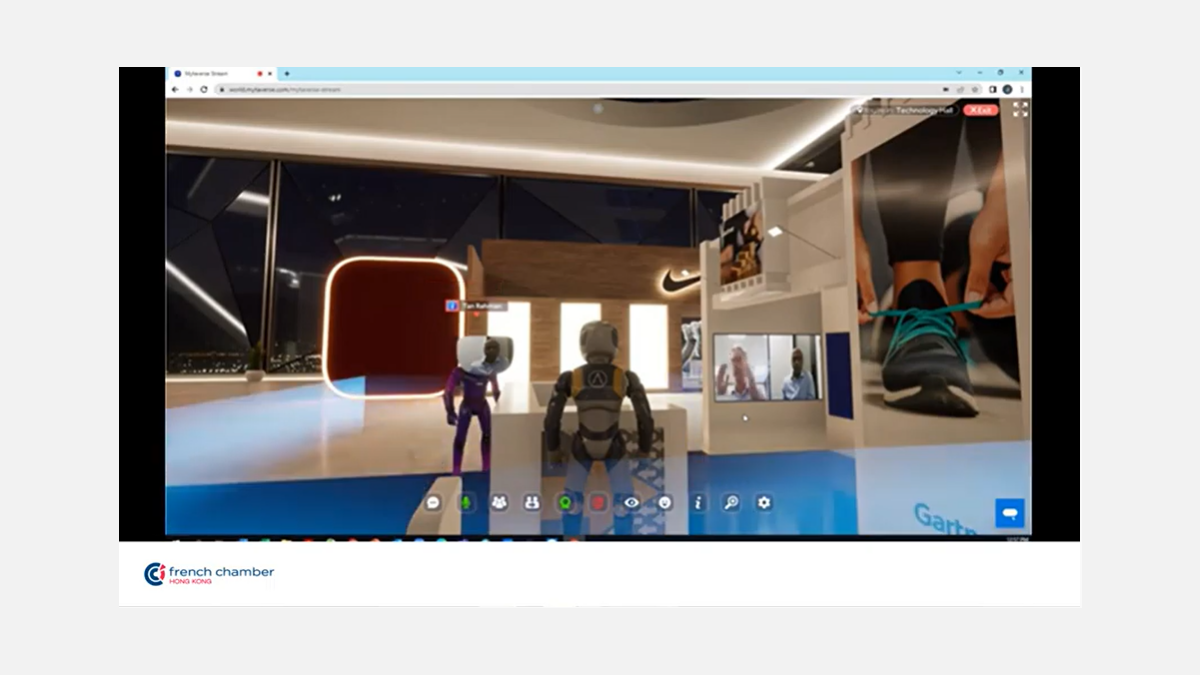Screen dimensions: 1200x675
Task: Open the settings gear in bottom toolbar
Action: point(764,503)
